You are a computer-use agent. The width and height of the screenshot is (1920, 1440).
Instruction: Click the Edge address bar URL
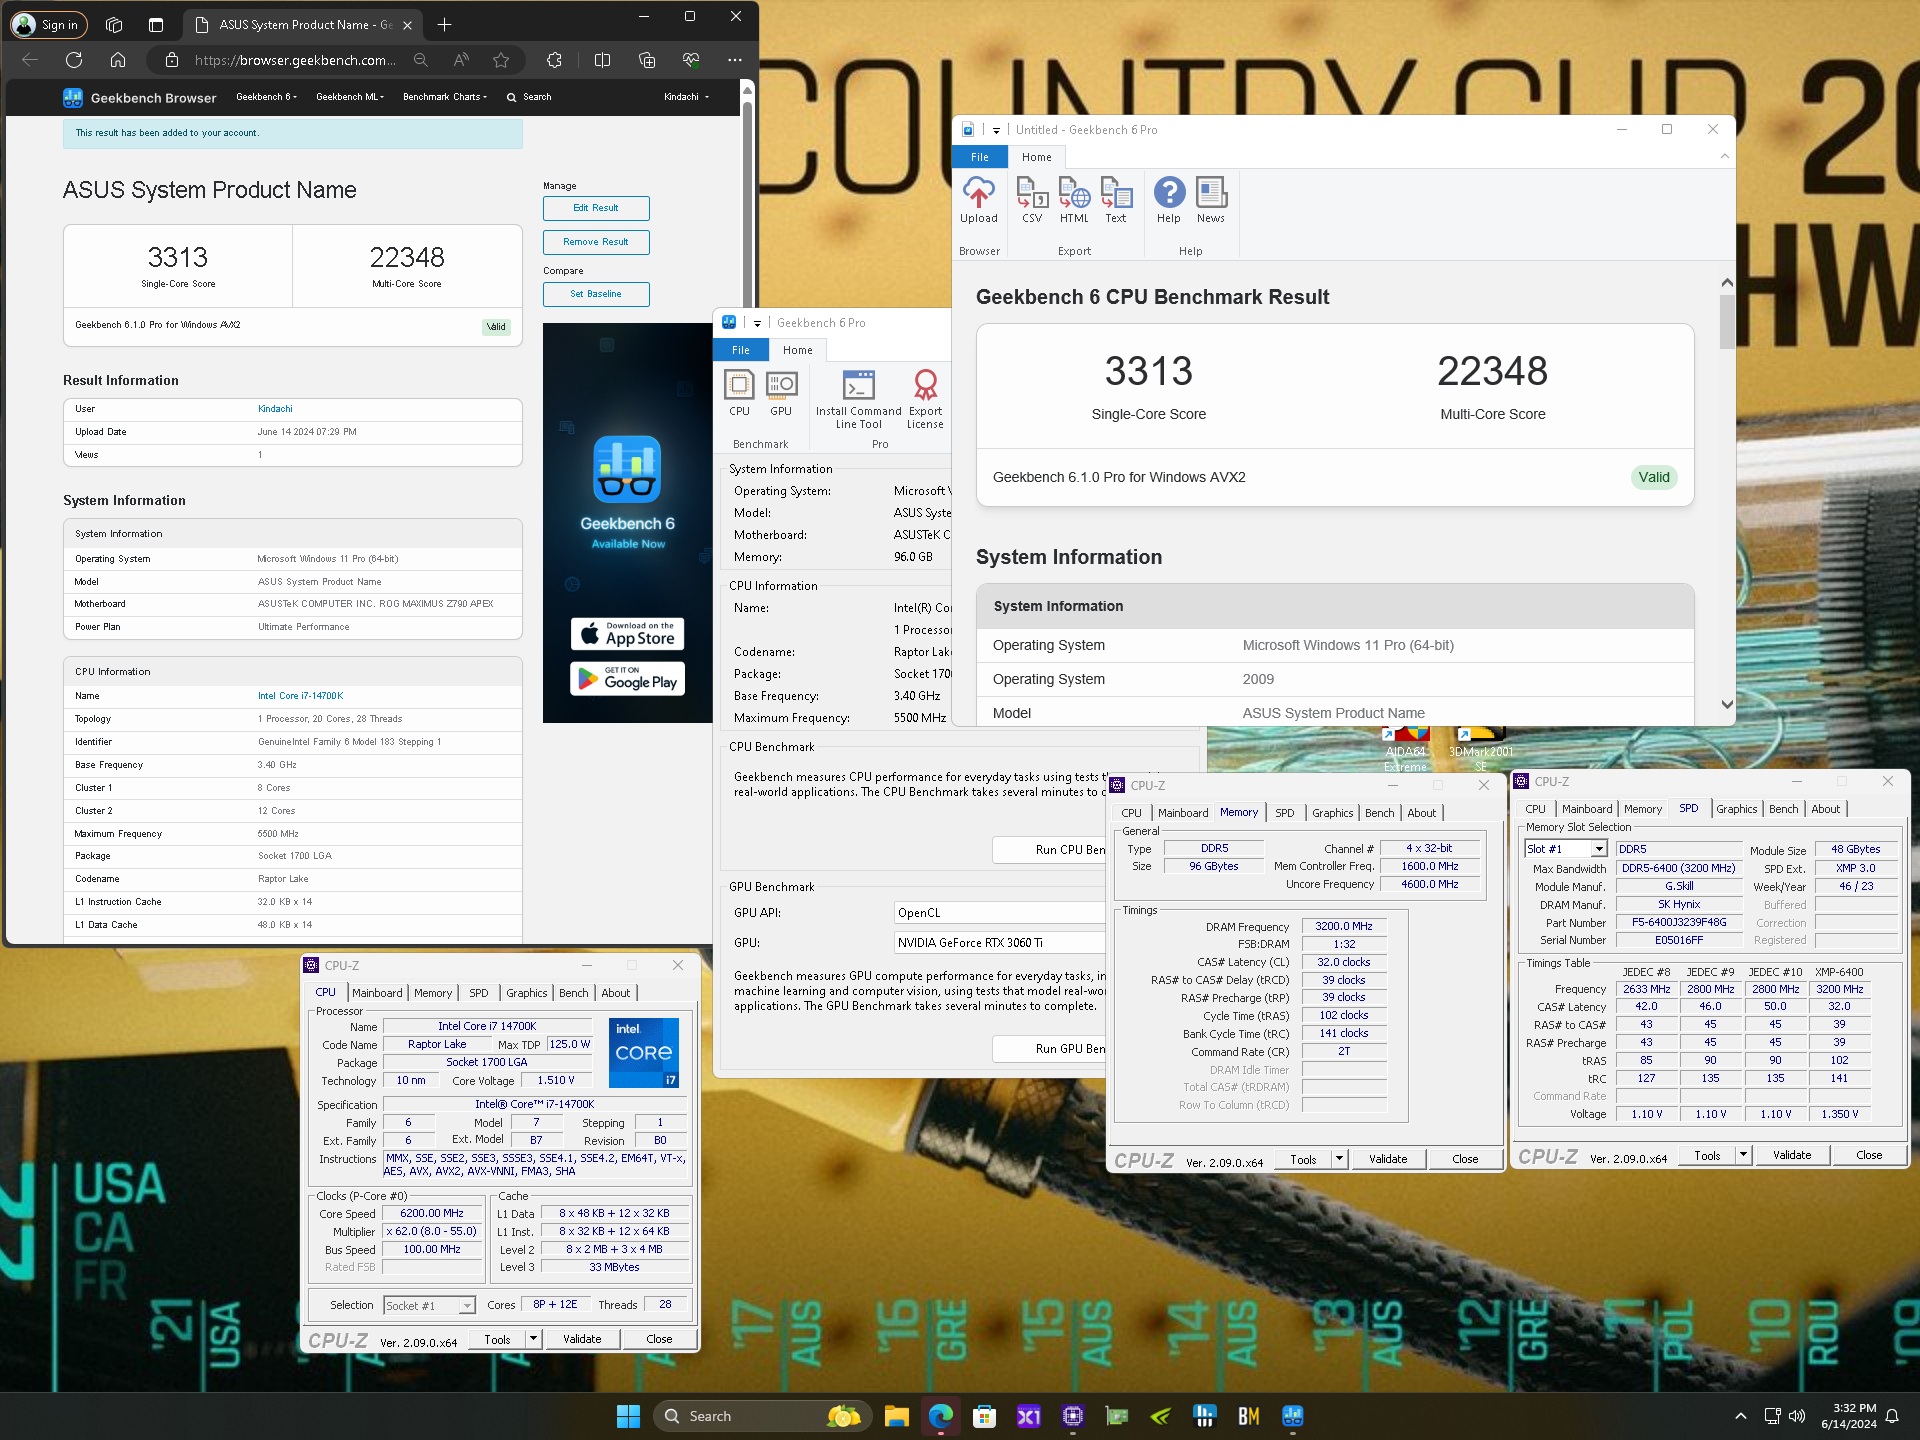click(x=295, y=60)
